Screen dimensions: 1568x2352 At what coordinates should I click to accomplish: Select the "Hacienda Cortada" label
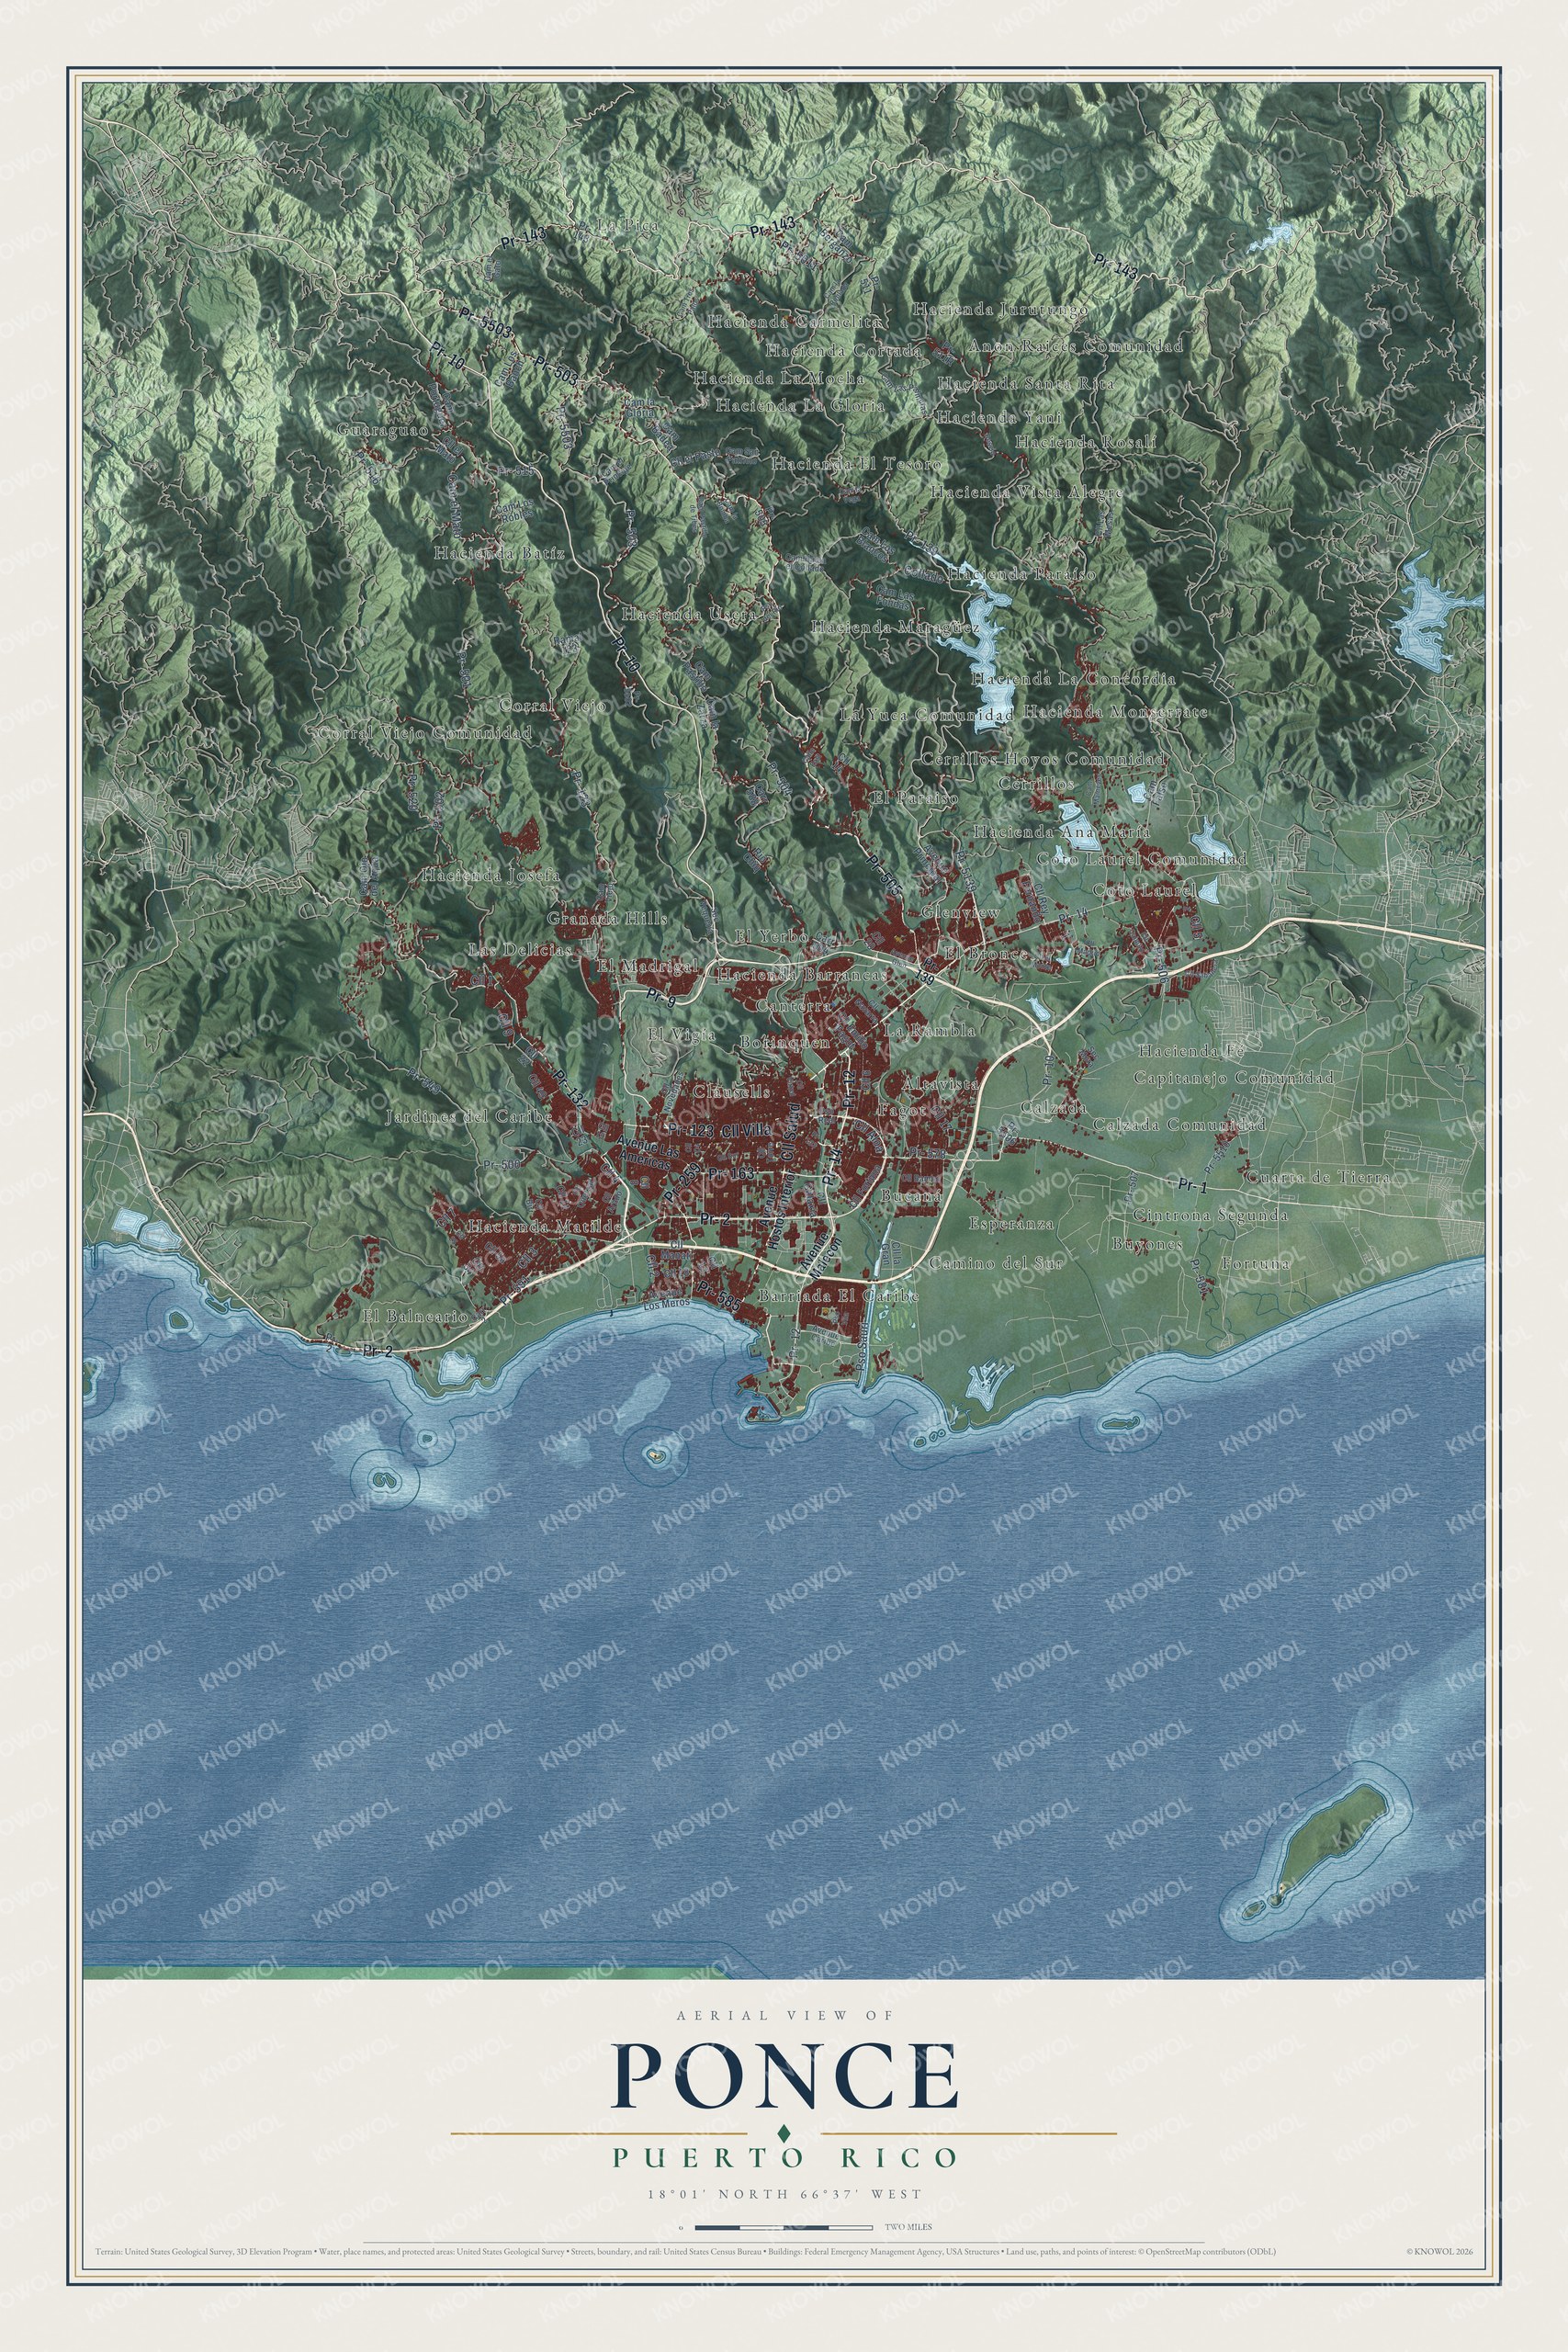[x=844, y=350]
